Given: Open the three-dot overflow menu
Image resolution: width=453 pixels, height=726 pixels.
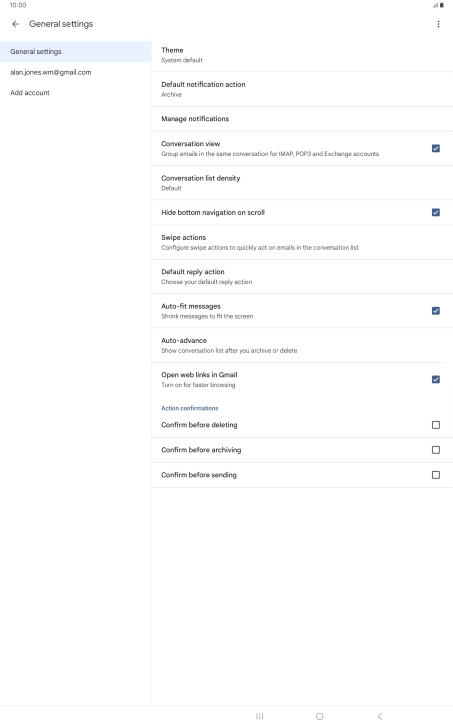Looking at the screenshot, I should tap(438, 24).
